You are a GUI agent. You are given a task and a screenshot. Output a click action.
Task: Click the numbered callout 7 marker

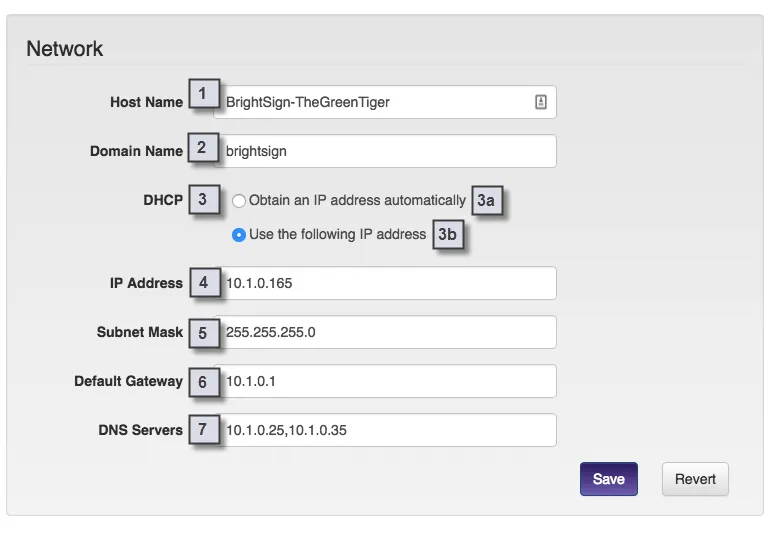204,430
